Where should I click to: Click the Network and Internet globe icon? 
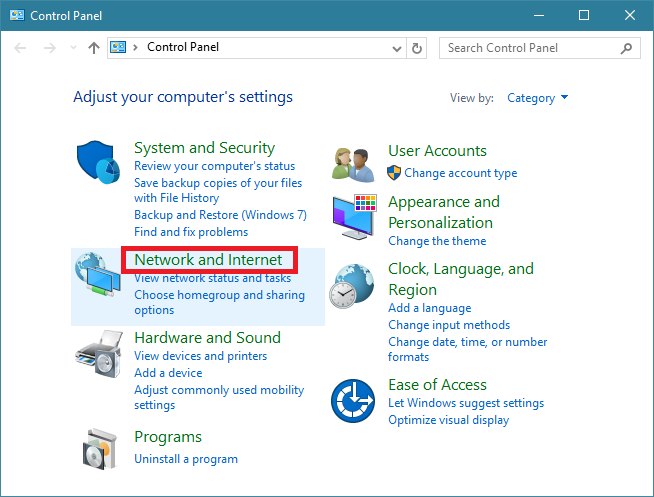point(98,274)
